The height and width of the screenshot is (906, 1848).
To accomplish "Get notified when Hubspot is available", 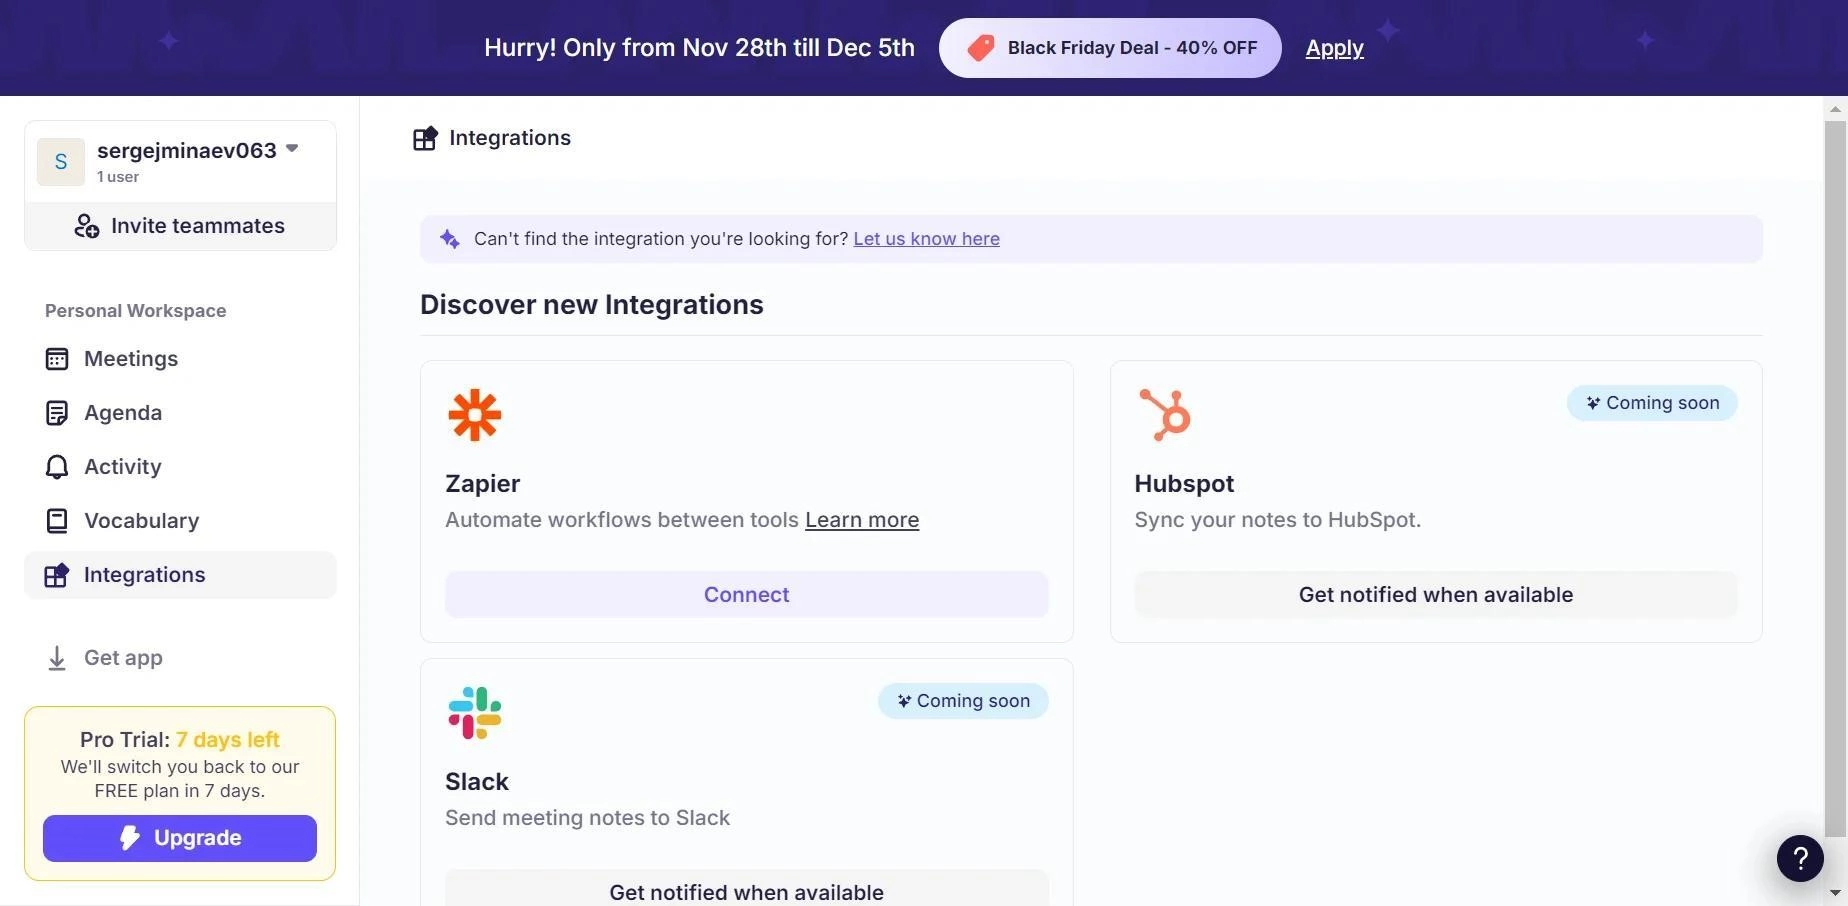I will pyautogui.click(x=1435, y=595).
